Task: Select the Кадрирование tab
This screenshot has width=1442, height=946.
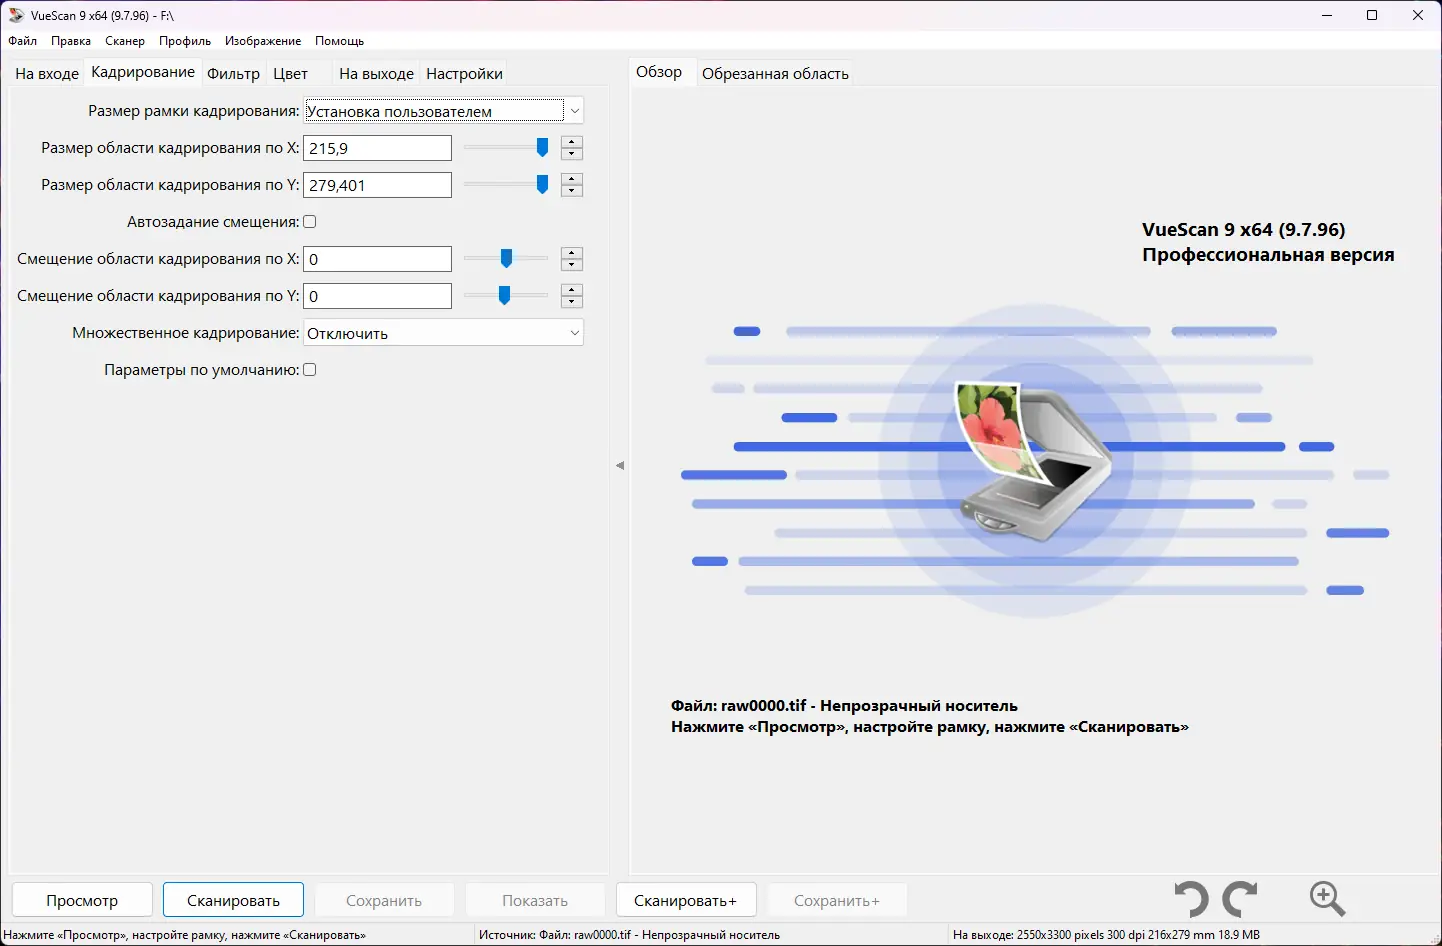Action: pos(143,73)
